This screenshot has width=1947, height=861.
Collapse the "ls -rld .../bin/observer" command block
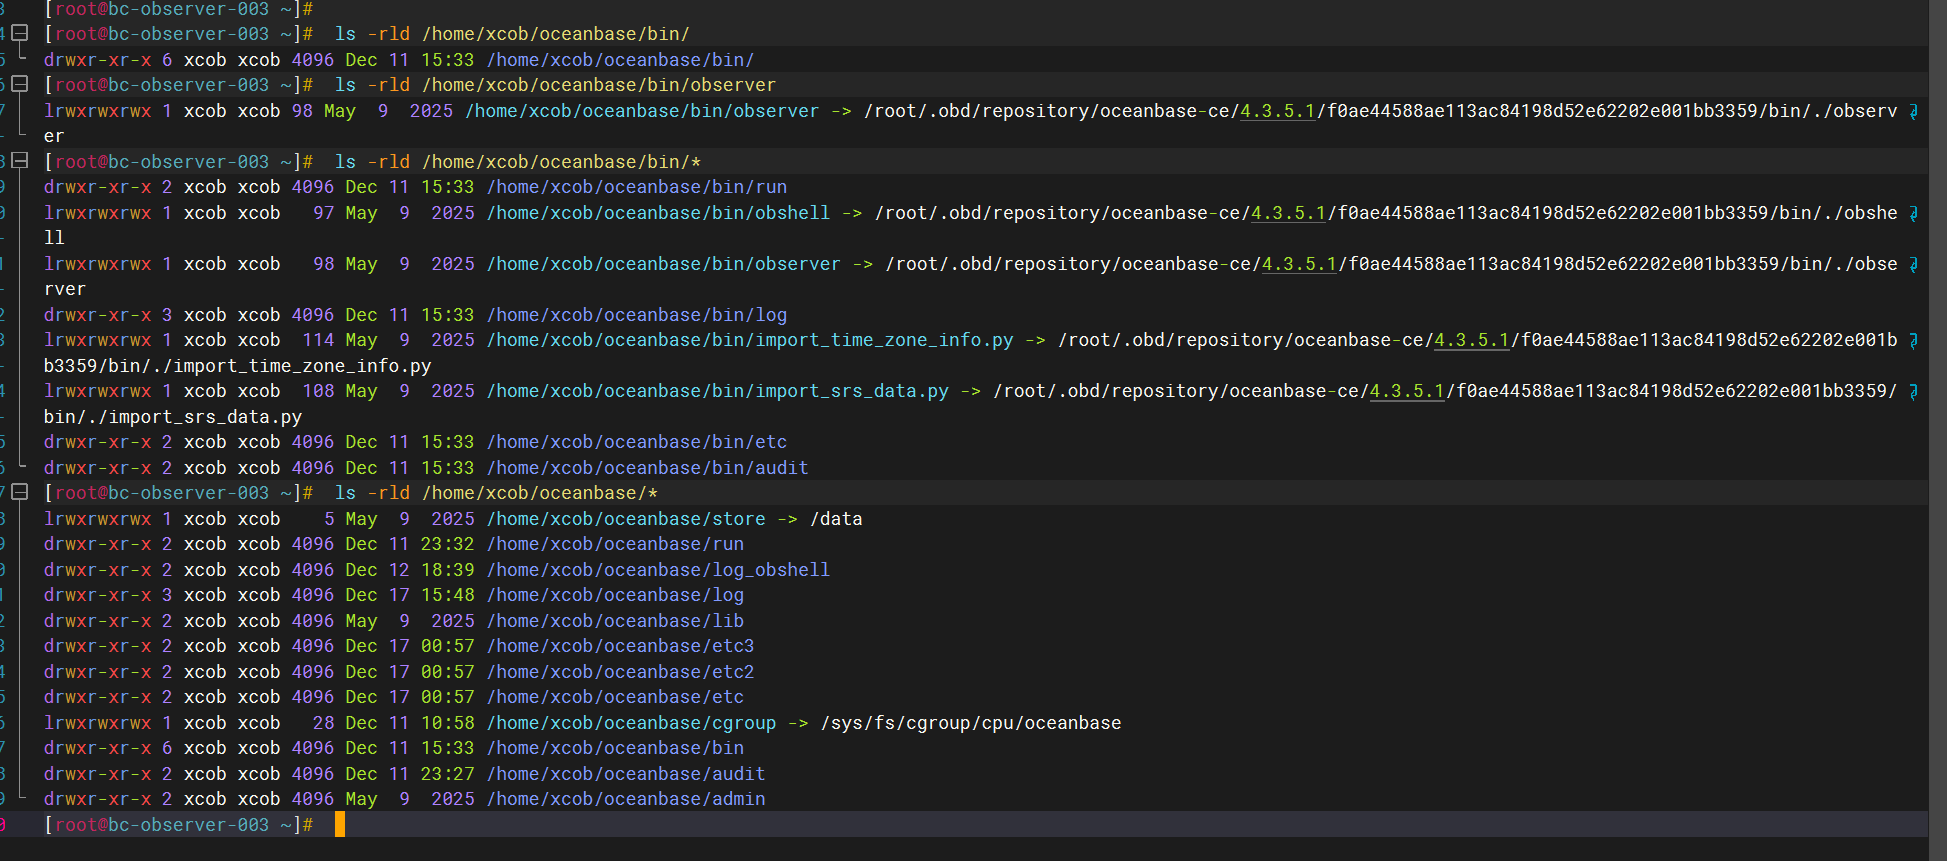pos(19,85)
